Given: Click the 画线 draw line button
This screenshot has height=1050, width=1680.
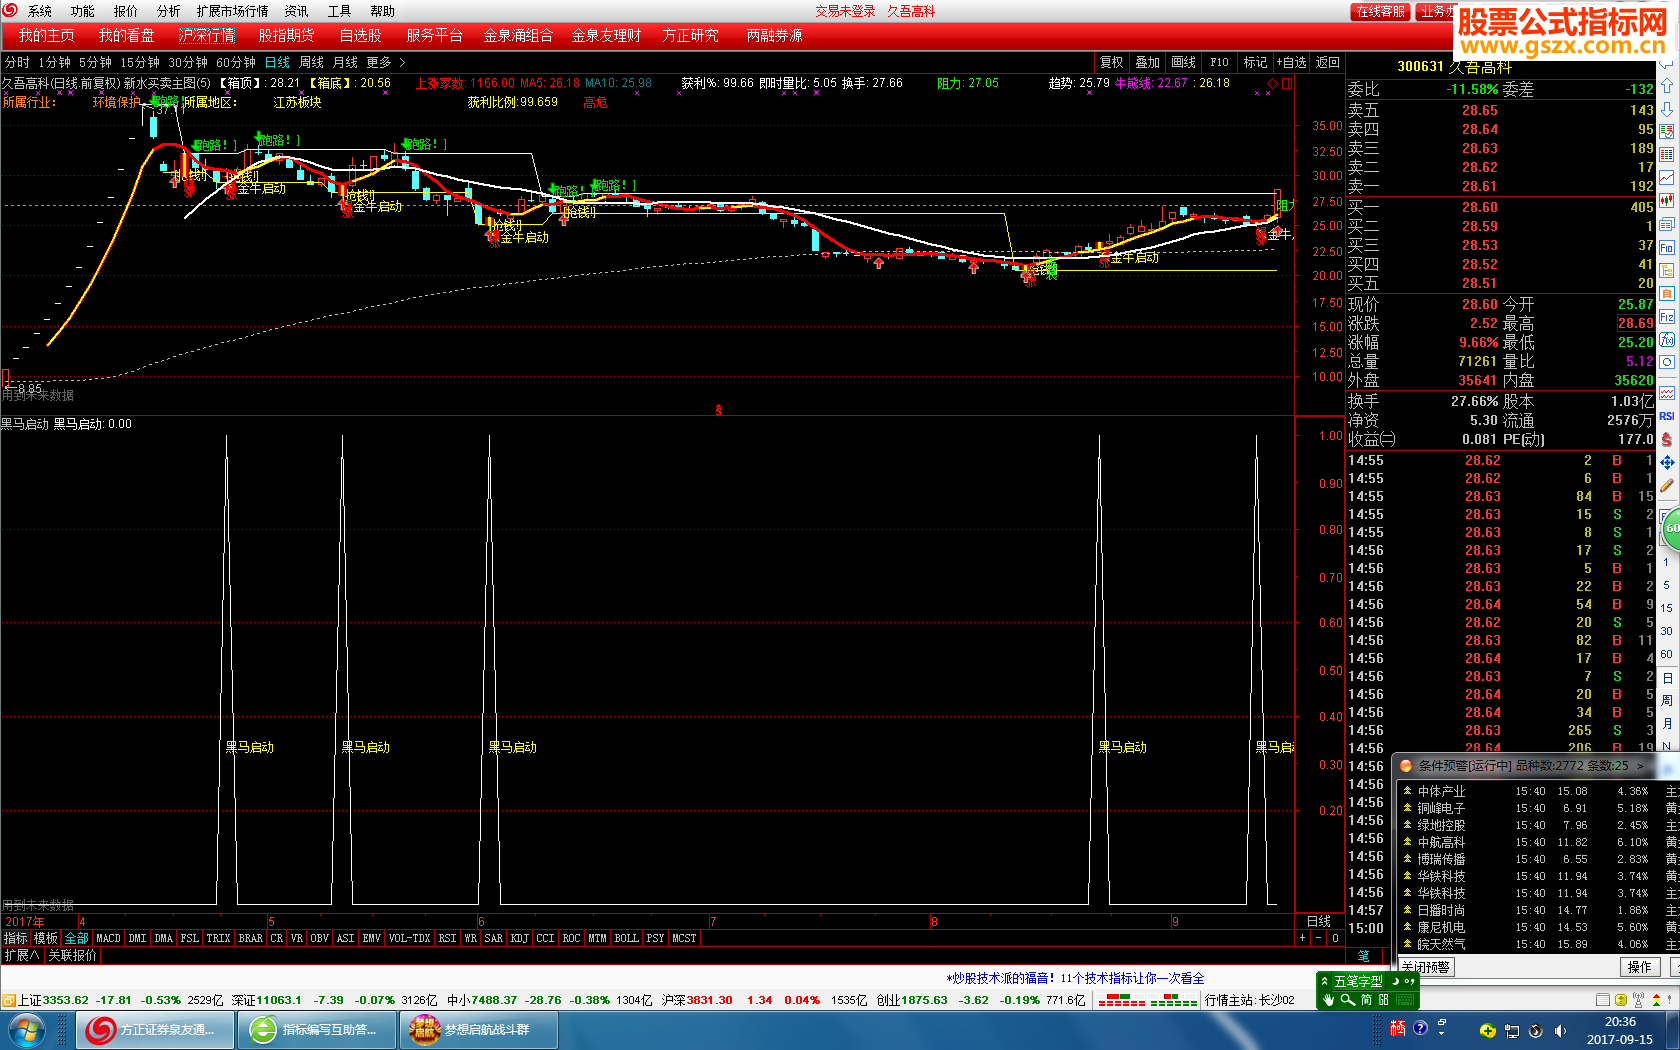Looking at the screenshot, I should click(x=1183, y=62).
